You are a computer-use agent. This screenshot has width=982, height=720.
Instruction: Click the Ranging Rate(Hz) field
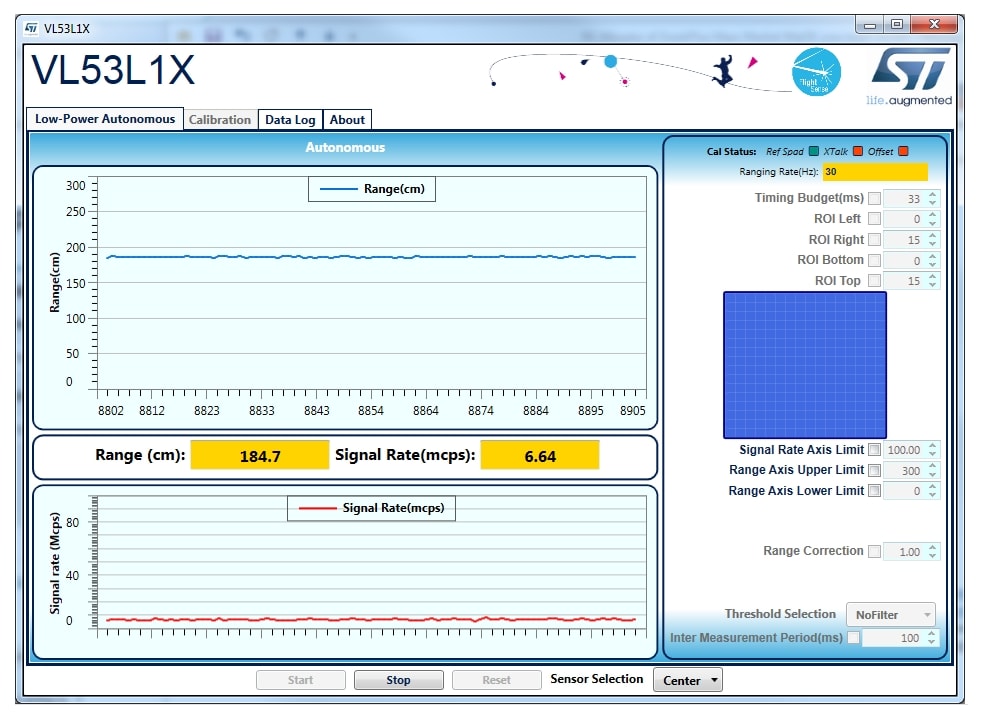[x=874, y=172]
